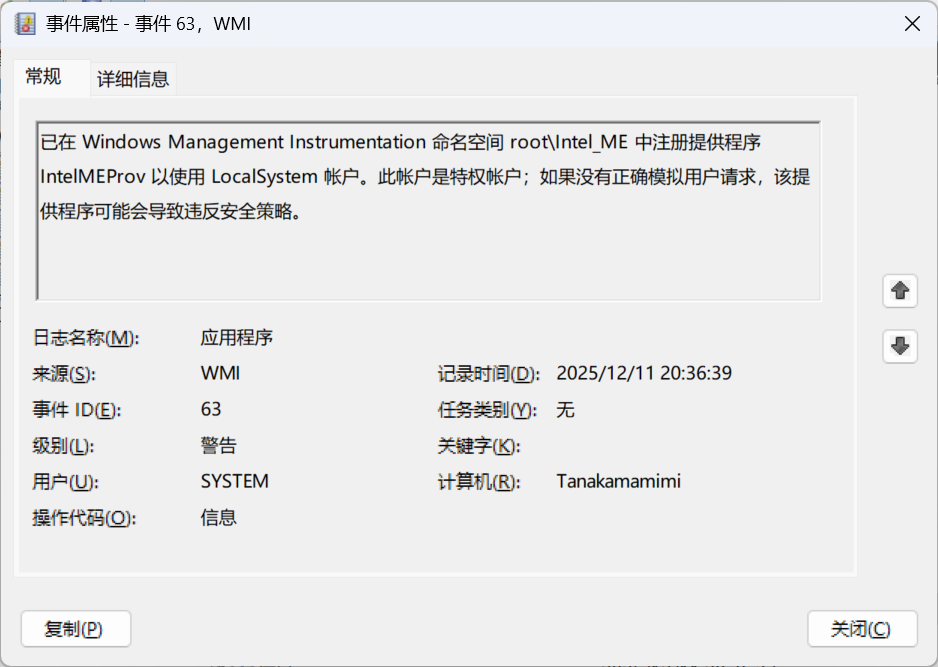Select the task category value 无
This screenshot has height=667, width=938.
(x=565, y=410)
